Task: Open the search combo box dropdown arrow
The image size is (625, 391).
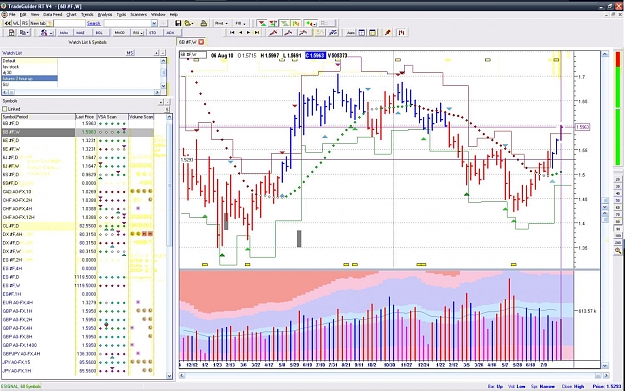Action: [154, 23]
